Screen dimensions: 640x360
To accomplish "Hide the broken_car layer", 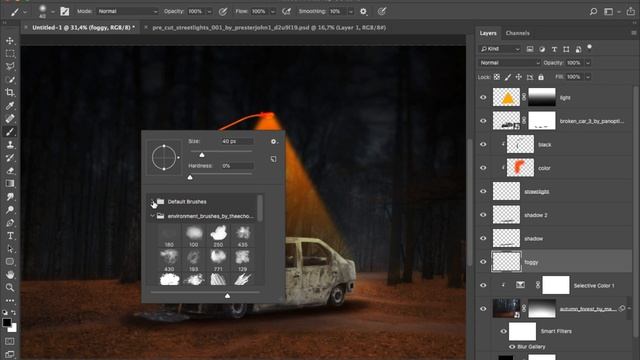I will [483, 121].
